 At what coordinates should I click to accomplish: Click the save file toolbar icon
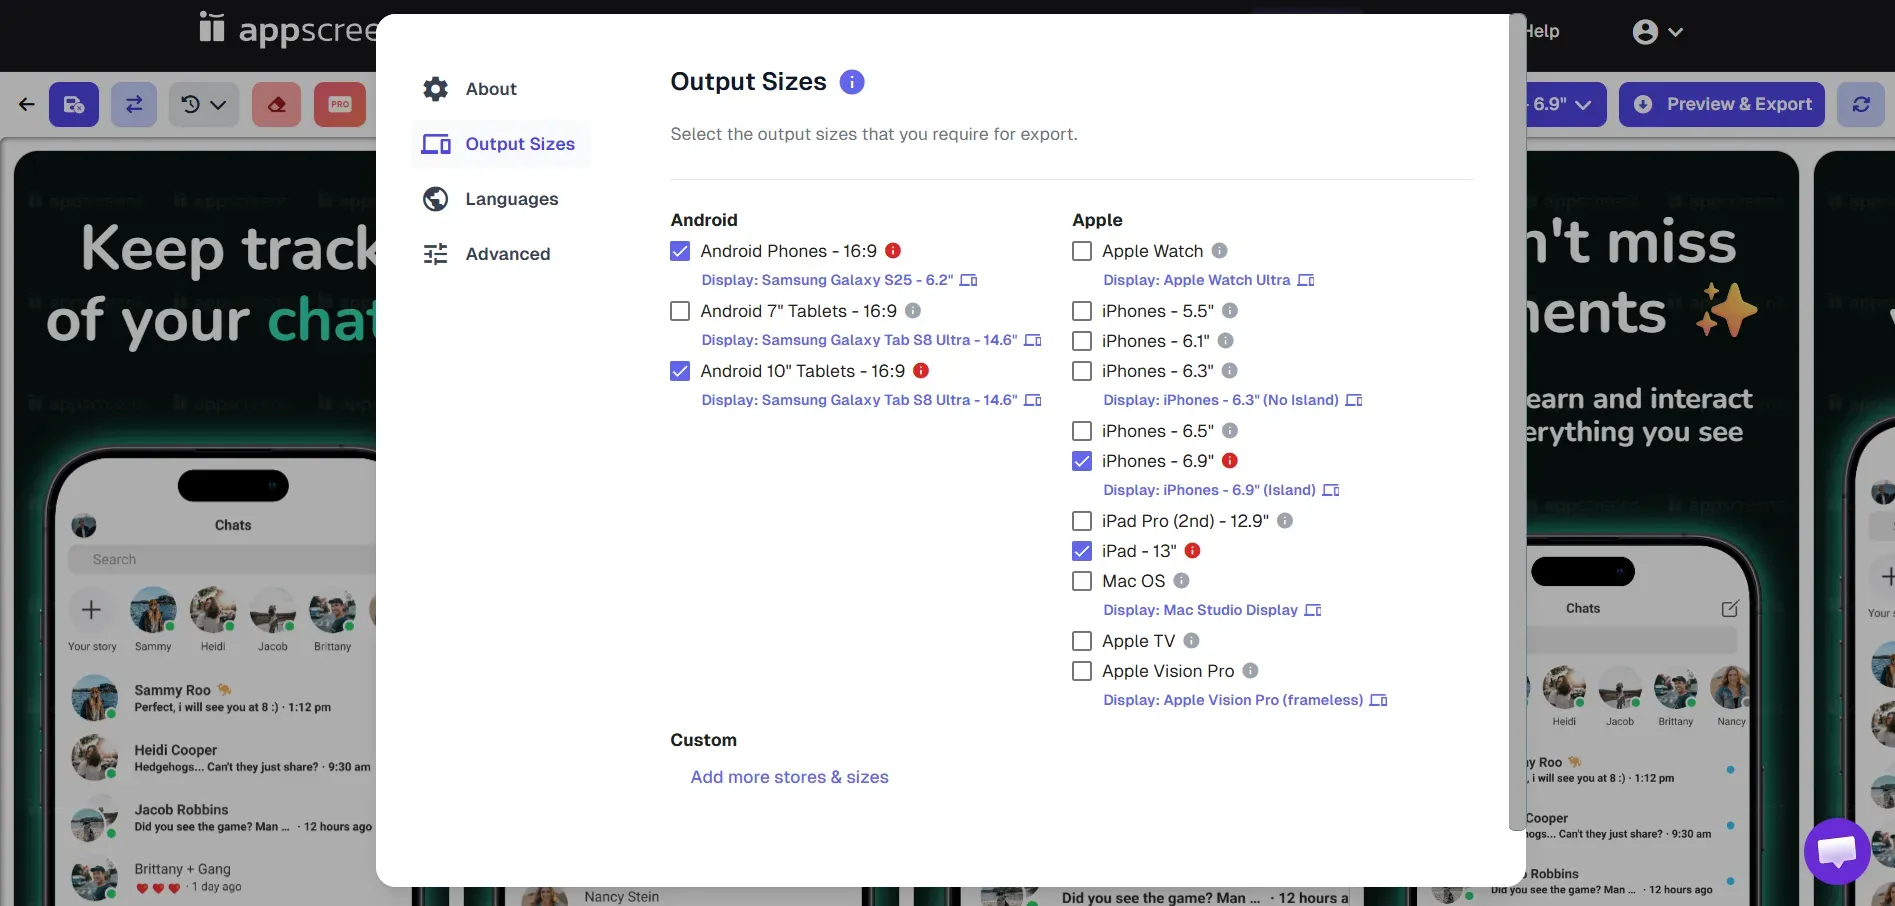coord(74,104)
